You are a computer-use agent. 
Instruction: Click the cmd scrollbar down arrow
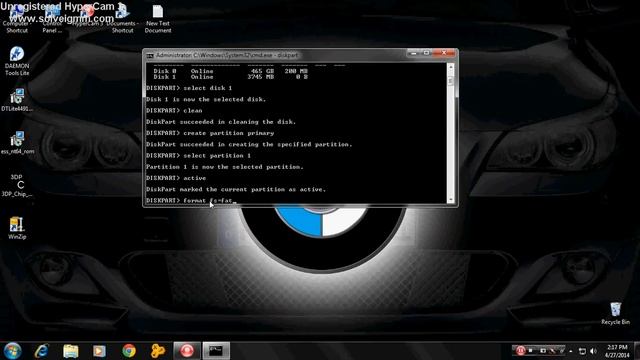tap(451, 200)
